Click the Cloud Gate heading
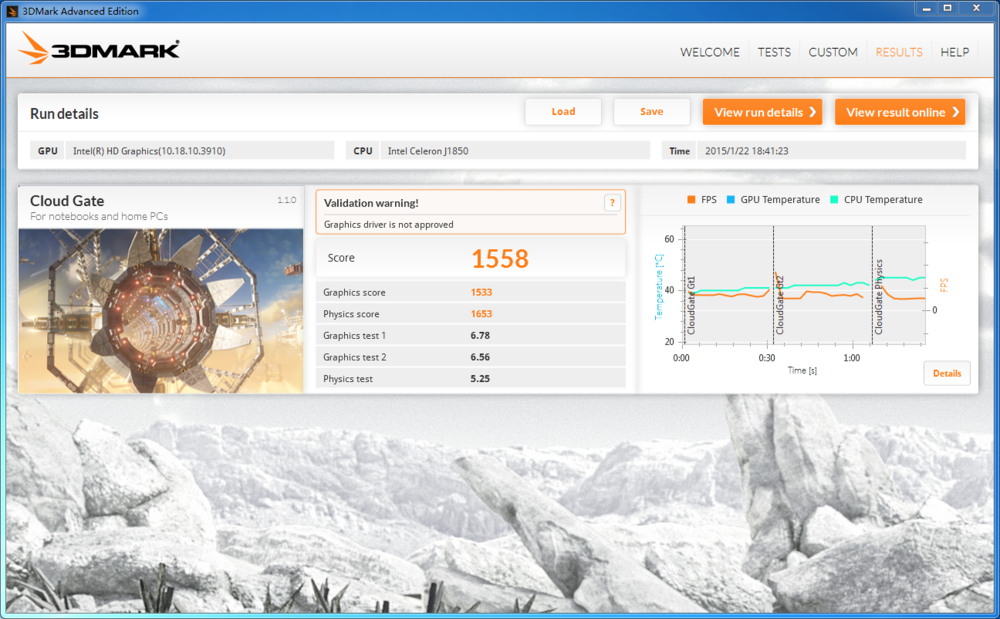 click(x=67, y=201)
